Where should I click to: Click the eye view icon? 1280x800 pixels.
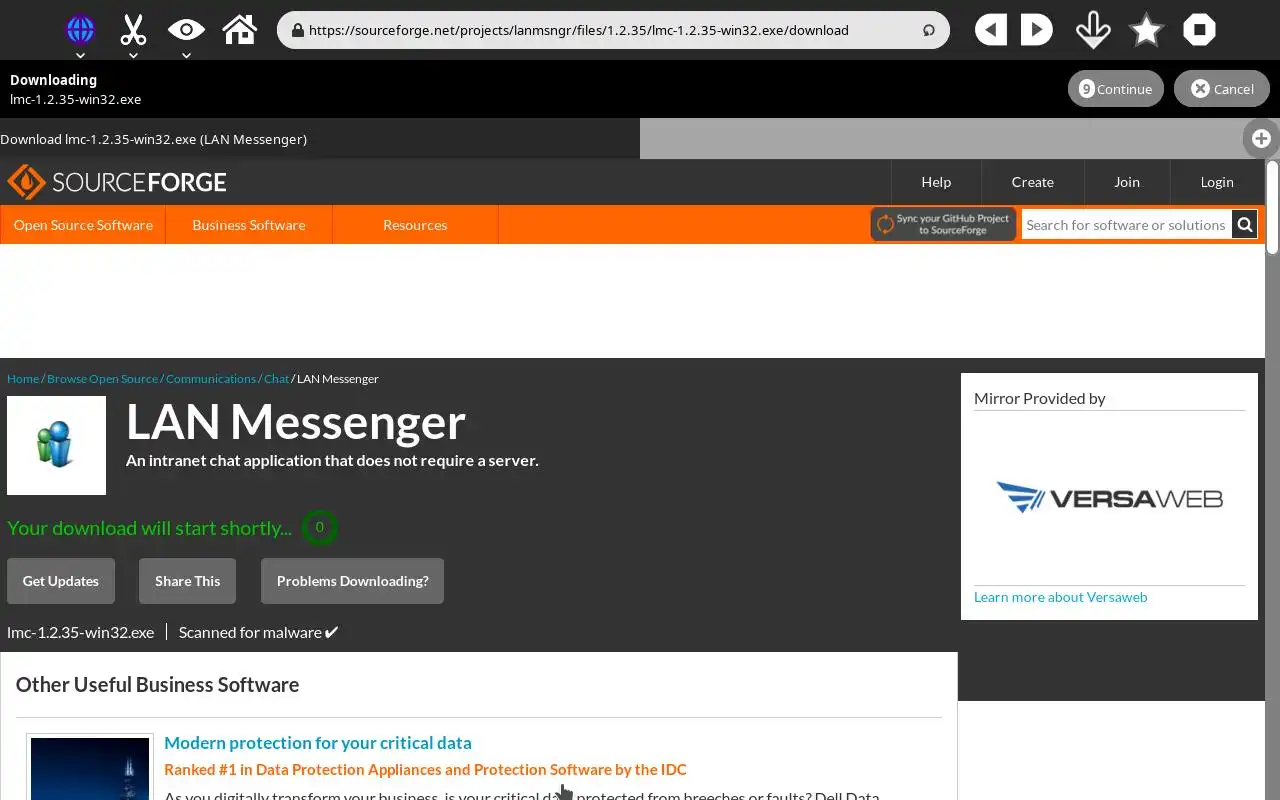point(186,30)
